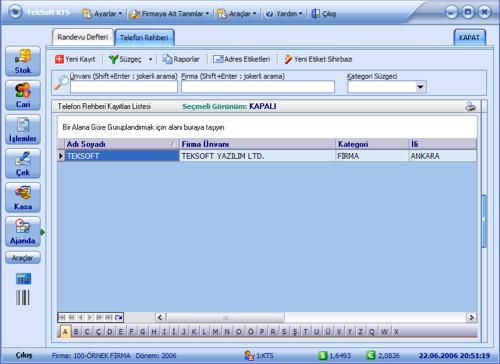Screen dimensions: 500x364
Task: Click the calendar icon below Araçlar
Action: (23, 279)
